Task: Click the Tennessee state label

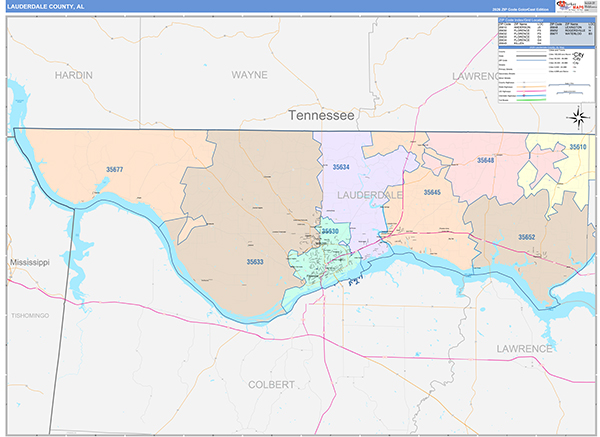Action: tap(321, 115)
